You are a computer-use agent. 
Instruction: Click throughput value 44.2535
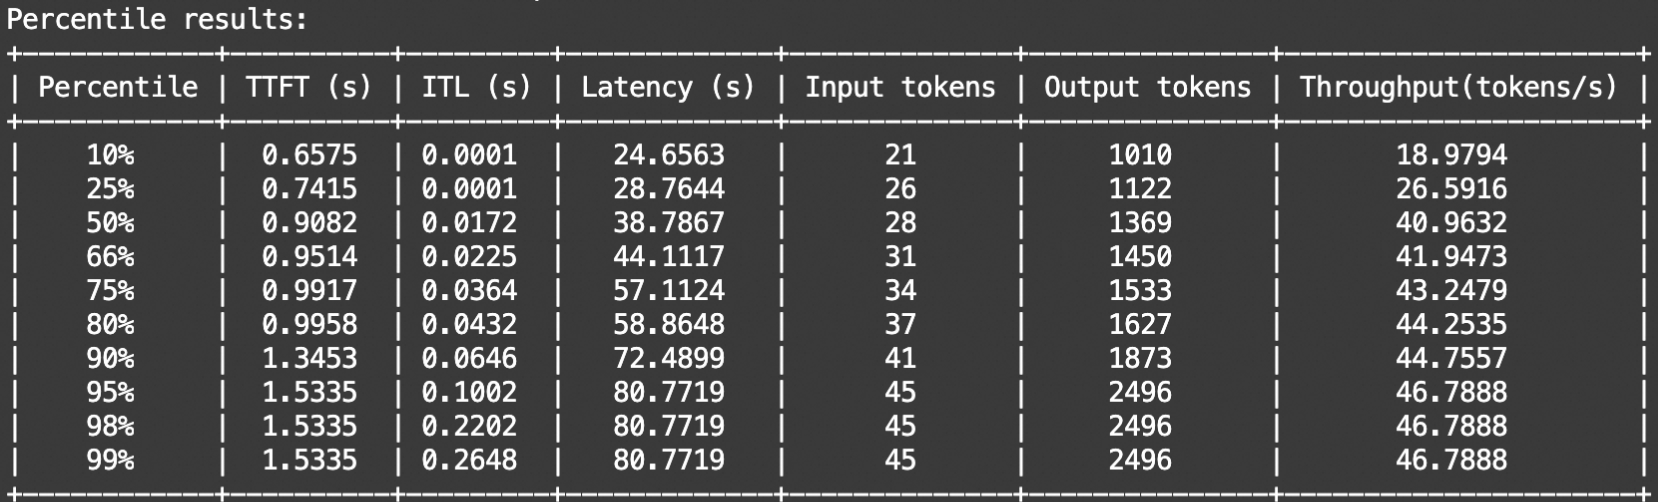[x=1451, y=324]
